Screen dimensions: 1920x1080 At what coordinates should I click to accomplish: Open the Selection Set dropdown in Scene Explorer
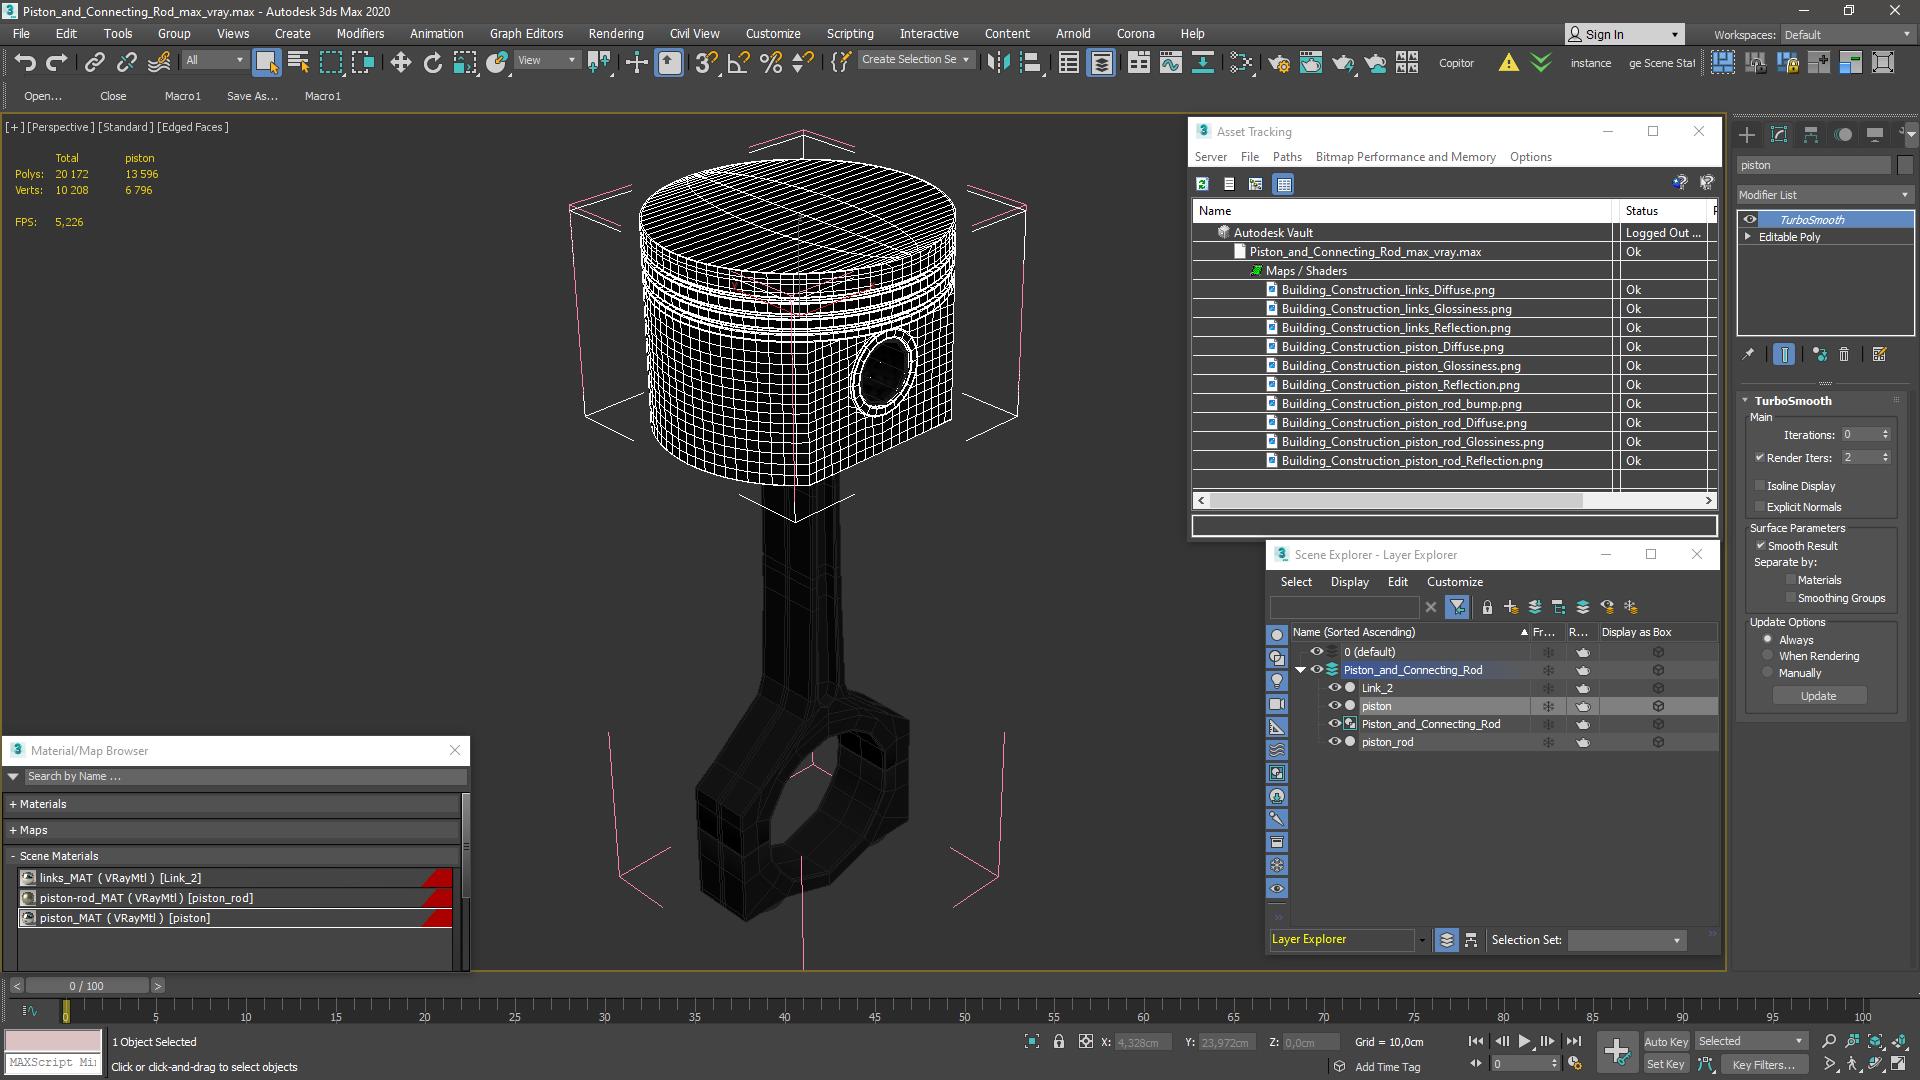click(x=1626, y=940)
